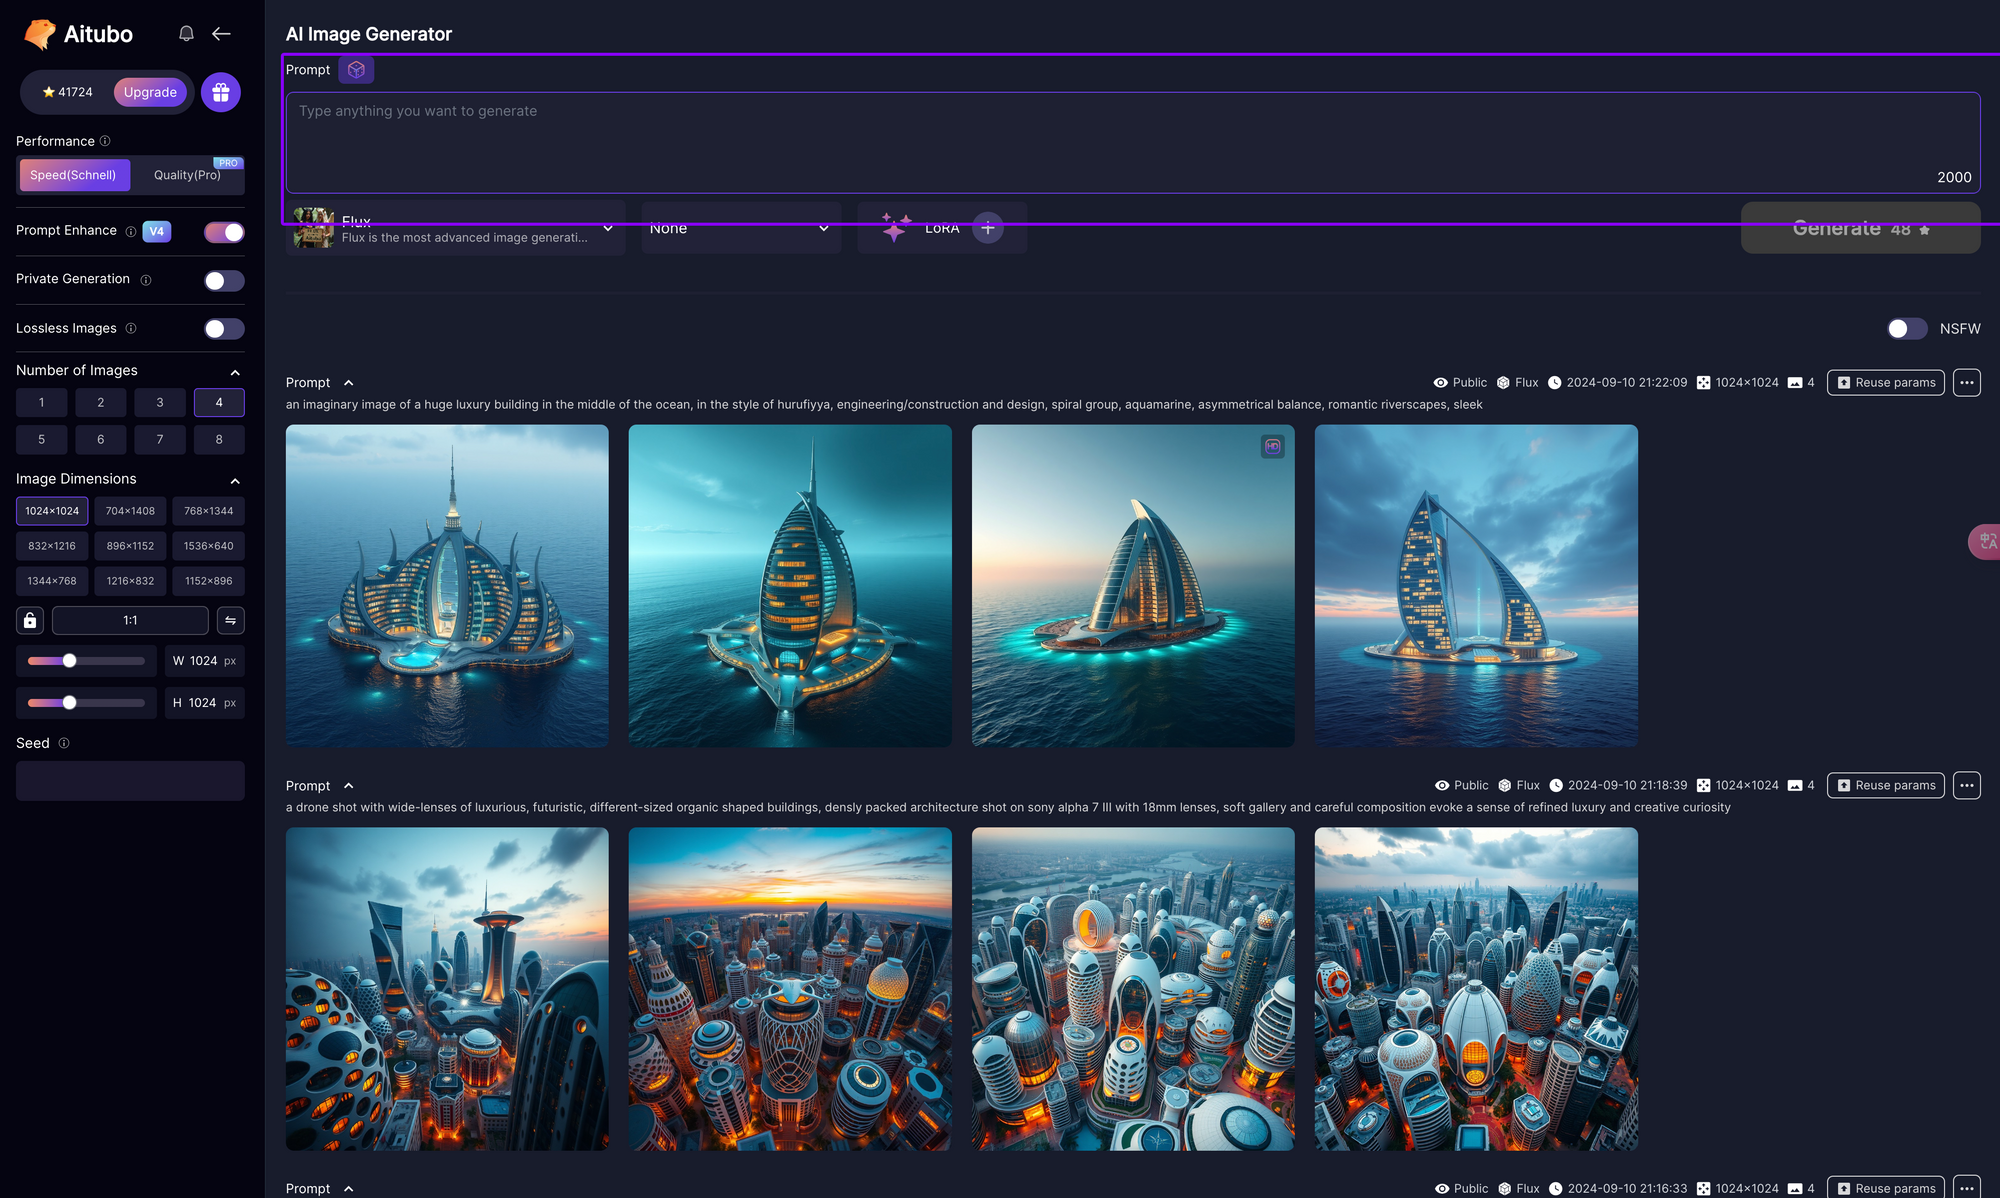This screenshot has height=1198, width=2000.
Task: Select 1 image count
Action: click(41, 402)
